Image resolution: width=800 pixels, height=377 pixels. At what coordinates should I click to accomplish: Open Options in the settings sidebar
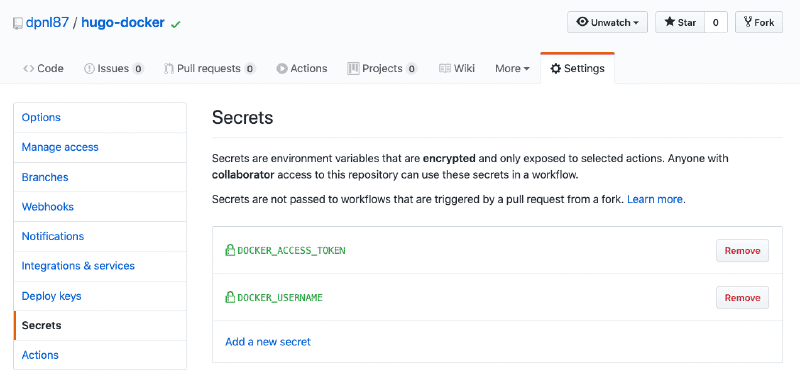coord(100,117)
